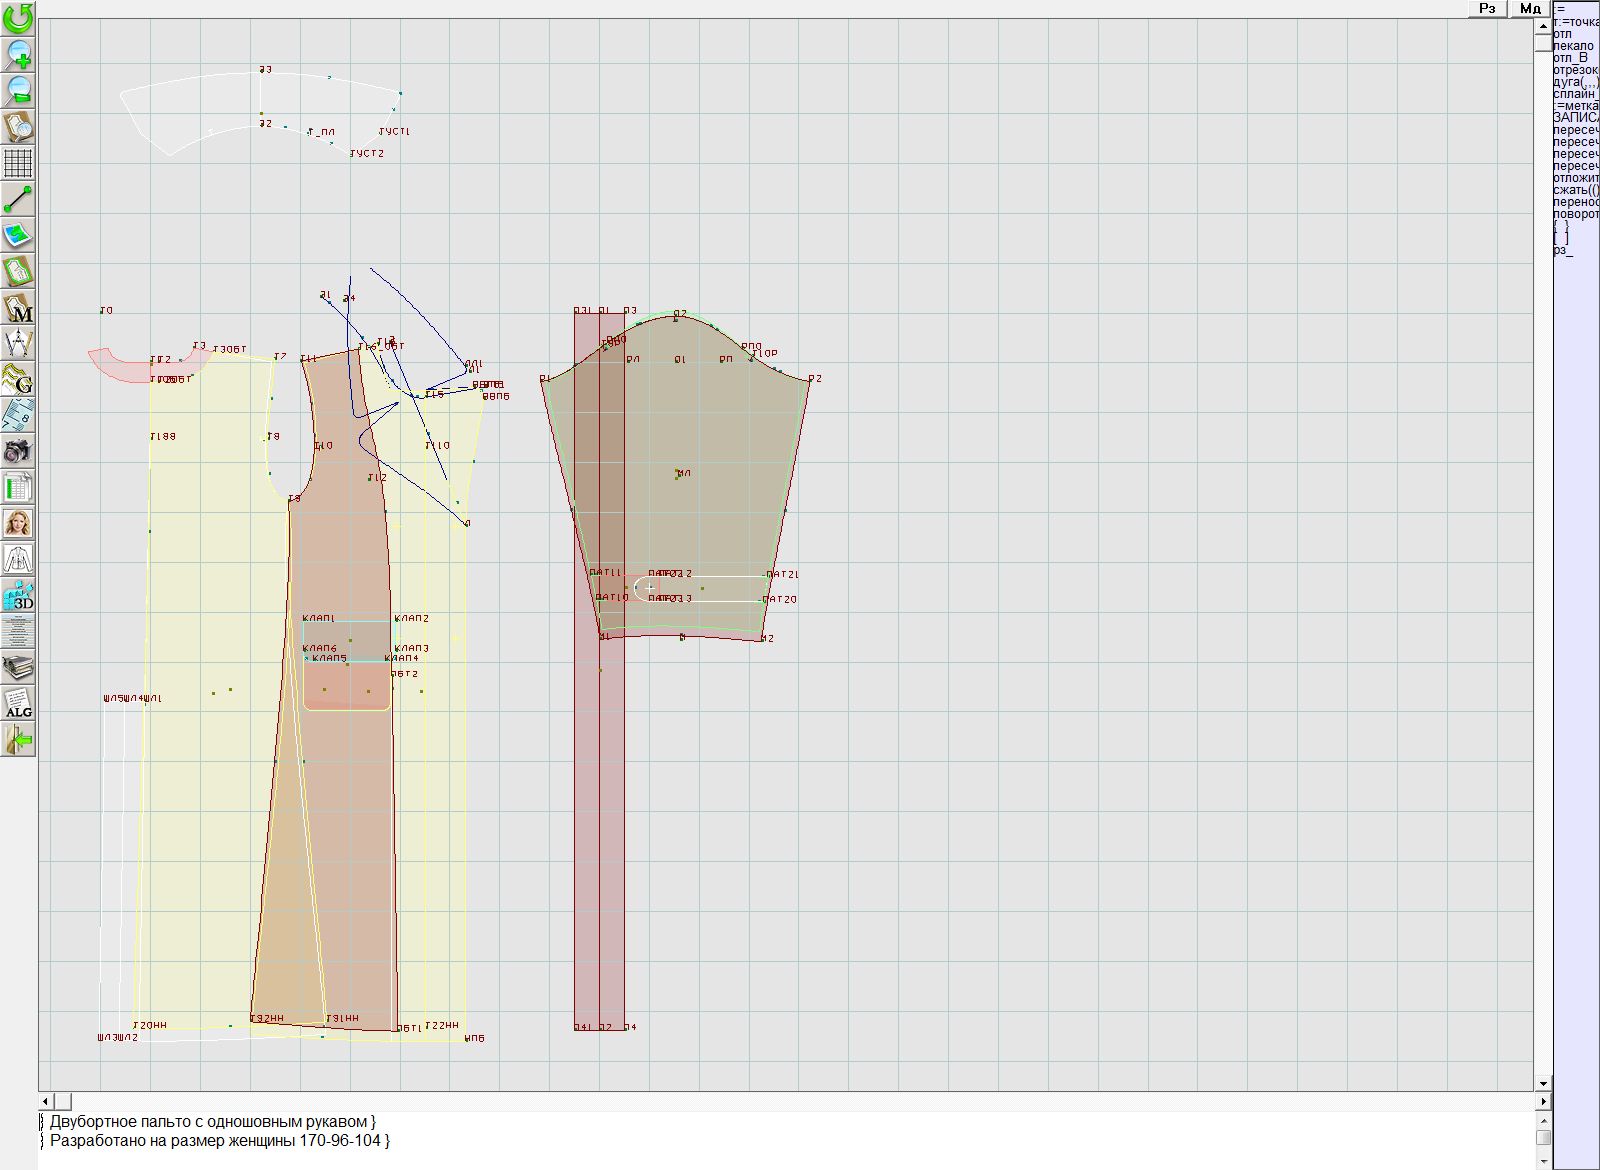Select the line segment tool
This screenshot has height=1170, width=1600.
(18, 199)
